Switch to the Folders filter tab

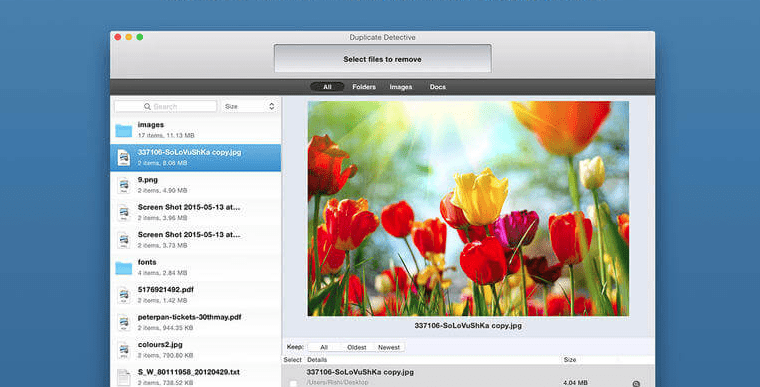pyautogui.click(x=364, y=87)
